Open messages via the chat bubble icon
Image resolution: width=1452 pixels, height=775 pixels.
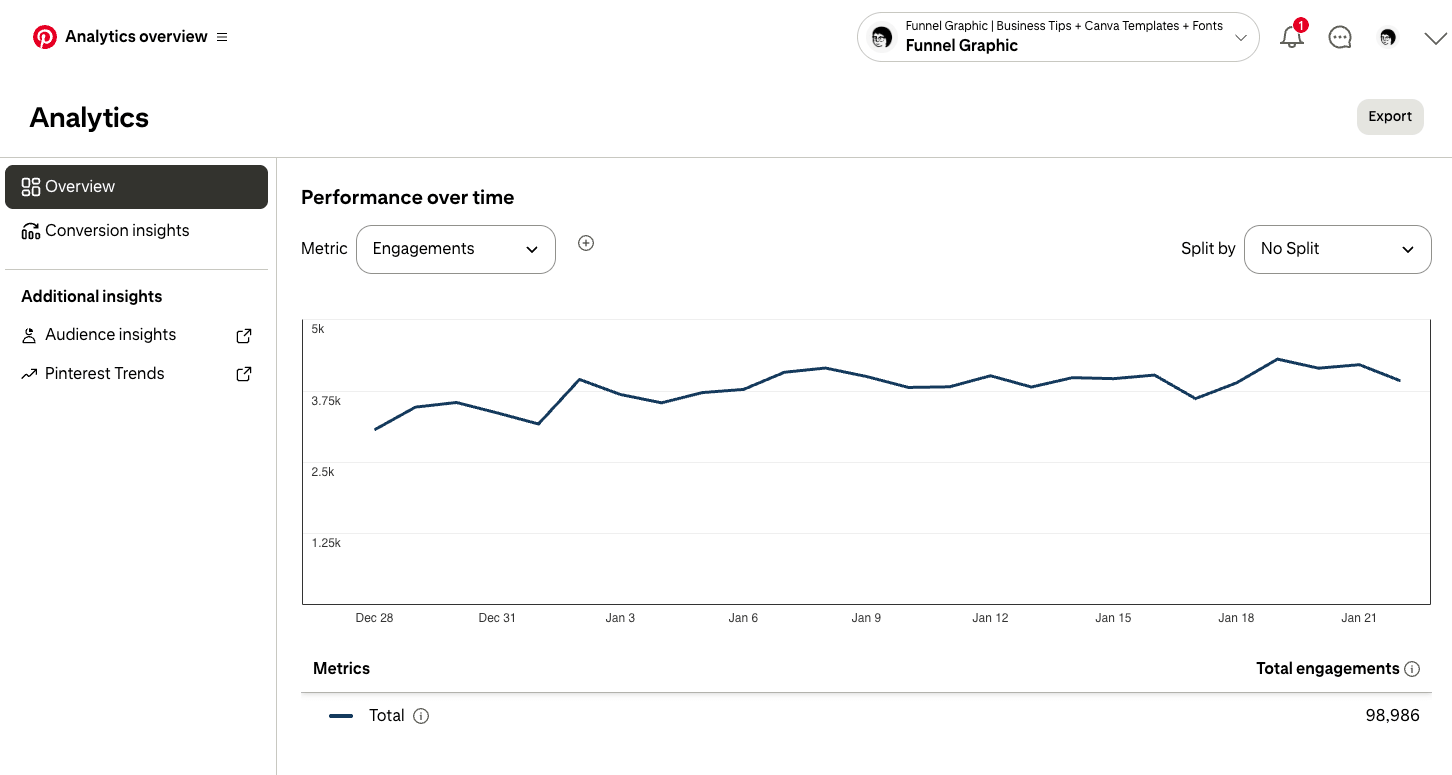point(1340,37)
